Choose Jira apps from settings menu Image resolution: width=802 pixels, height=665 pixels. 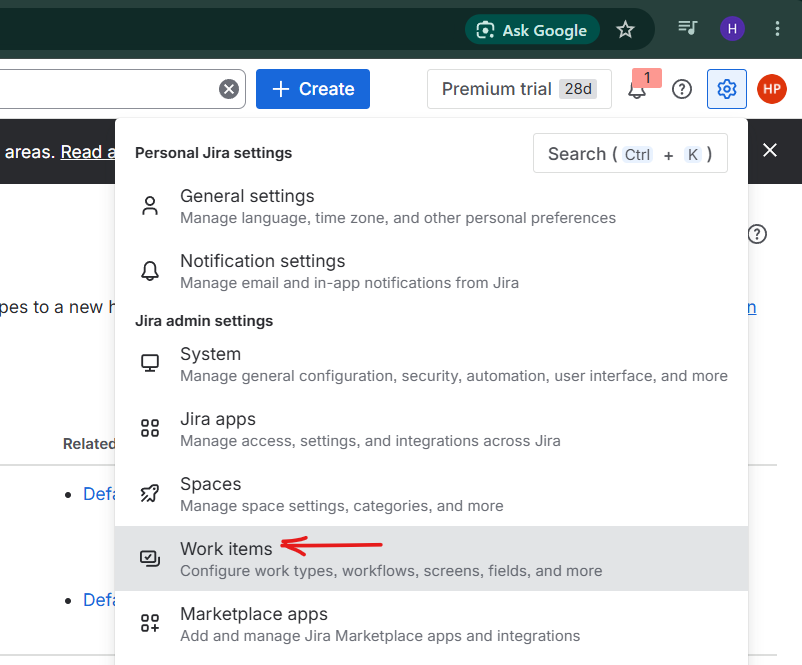(x=431, y=429)
